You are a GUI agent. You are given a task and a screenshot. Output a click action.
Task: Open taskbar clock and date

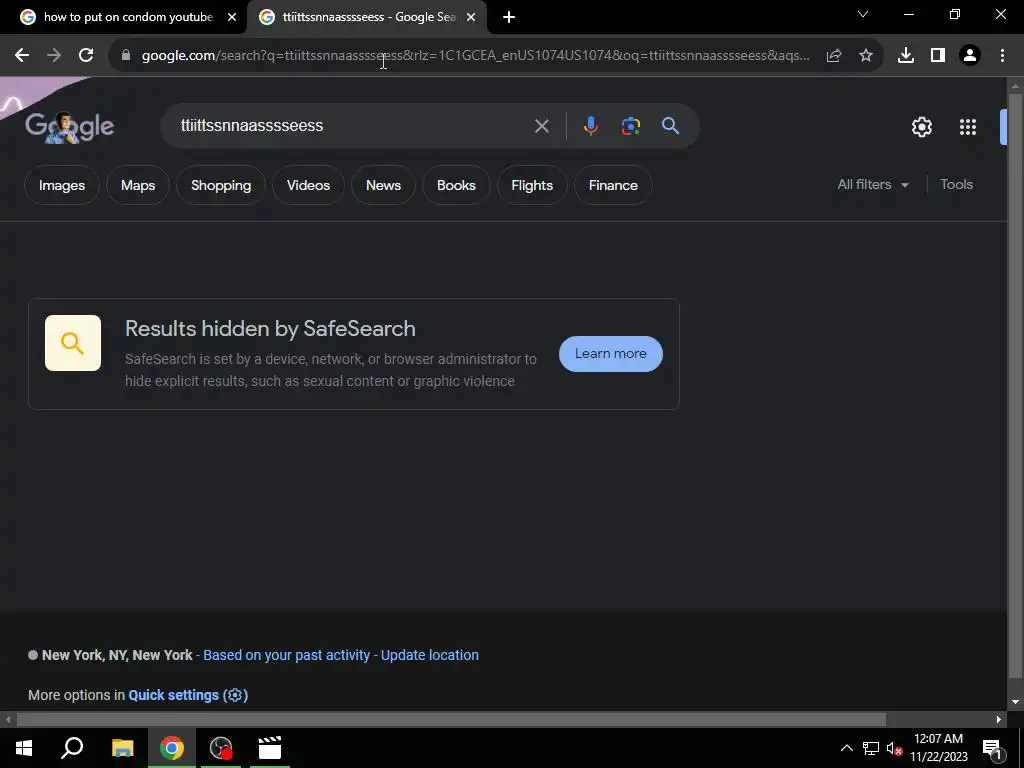pyautogui.click(x=938, y=748)
